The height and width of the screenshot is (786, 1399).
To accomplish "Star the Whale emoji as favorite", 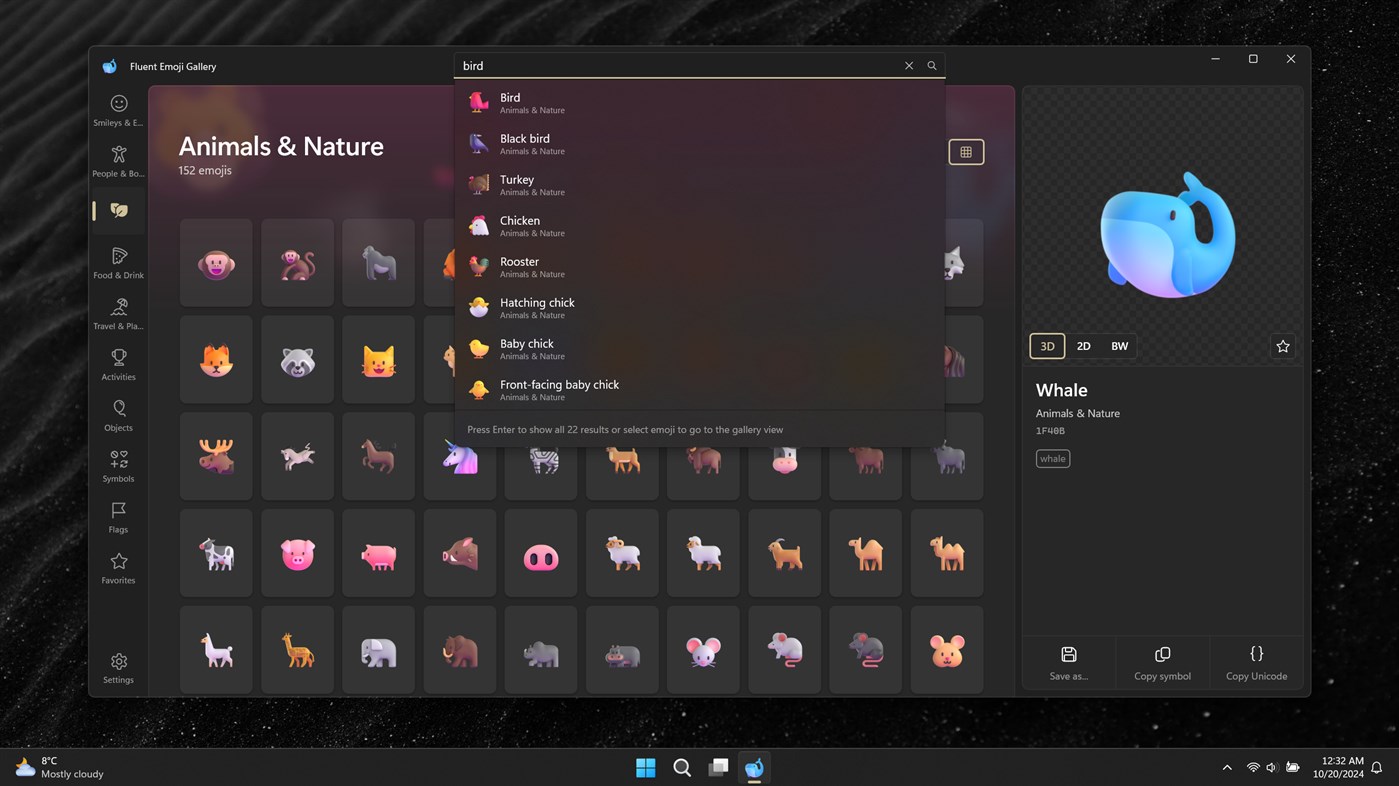I will click(x=1282, y=345).
